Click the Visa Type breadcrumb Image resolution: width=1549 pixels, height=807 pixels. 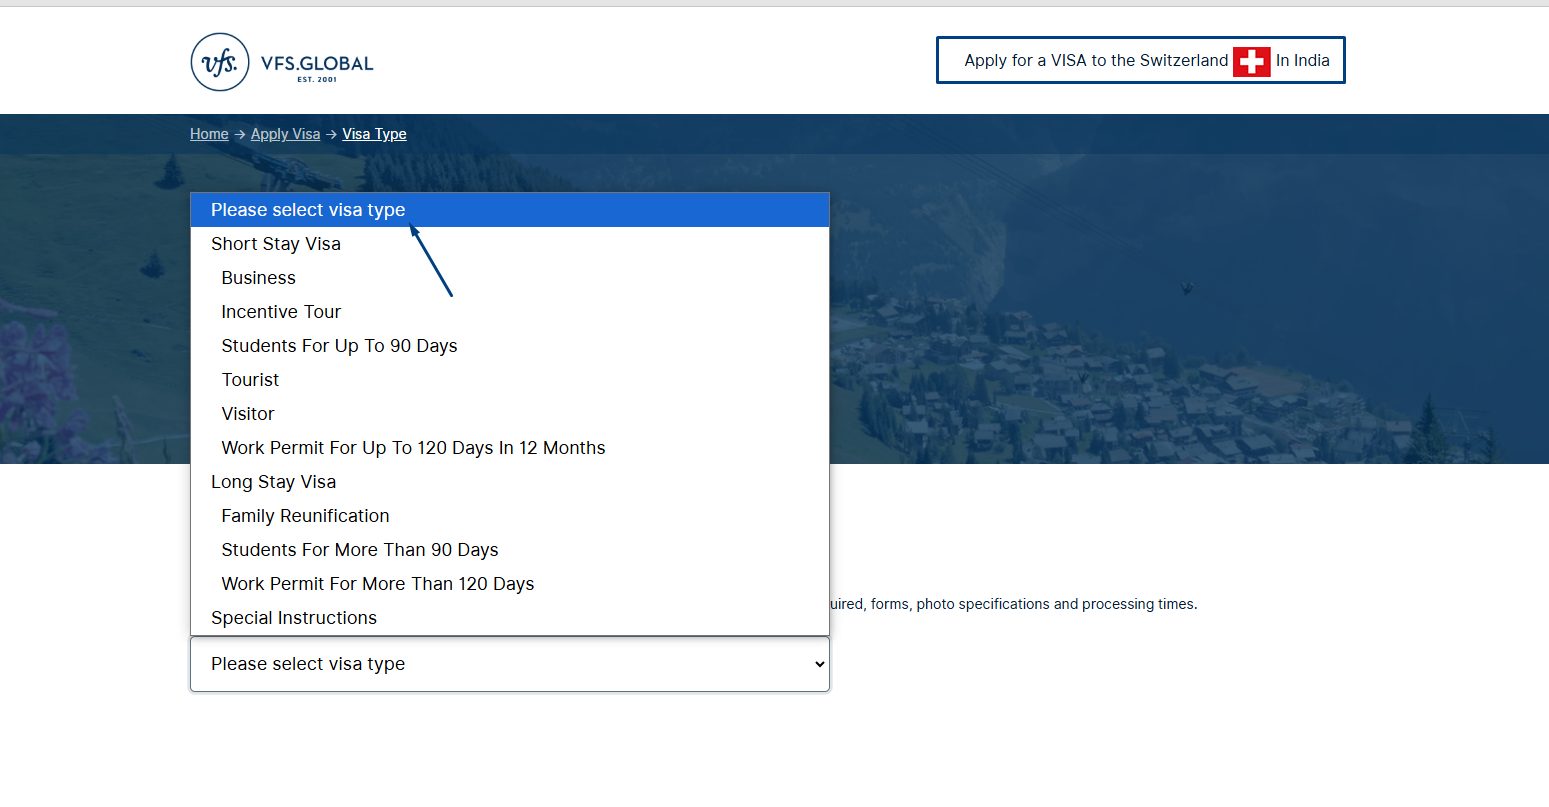tap(374, 134)
